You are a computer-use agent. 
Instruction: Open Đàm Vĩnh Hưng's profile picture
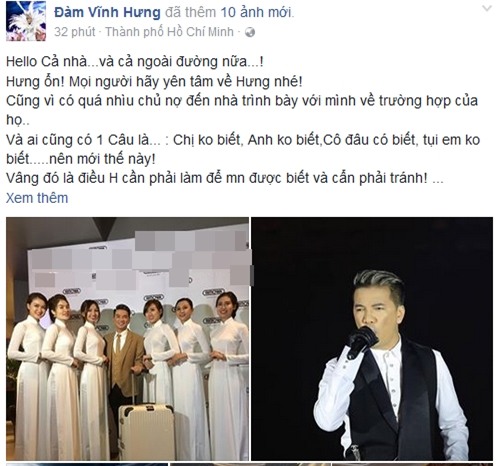(26, 21)
